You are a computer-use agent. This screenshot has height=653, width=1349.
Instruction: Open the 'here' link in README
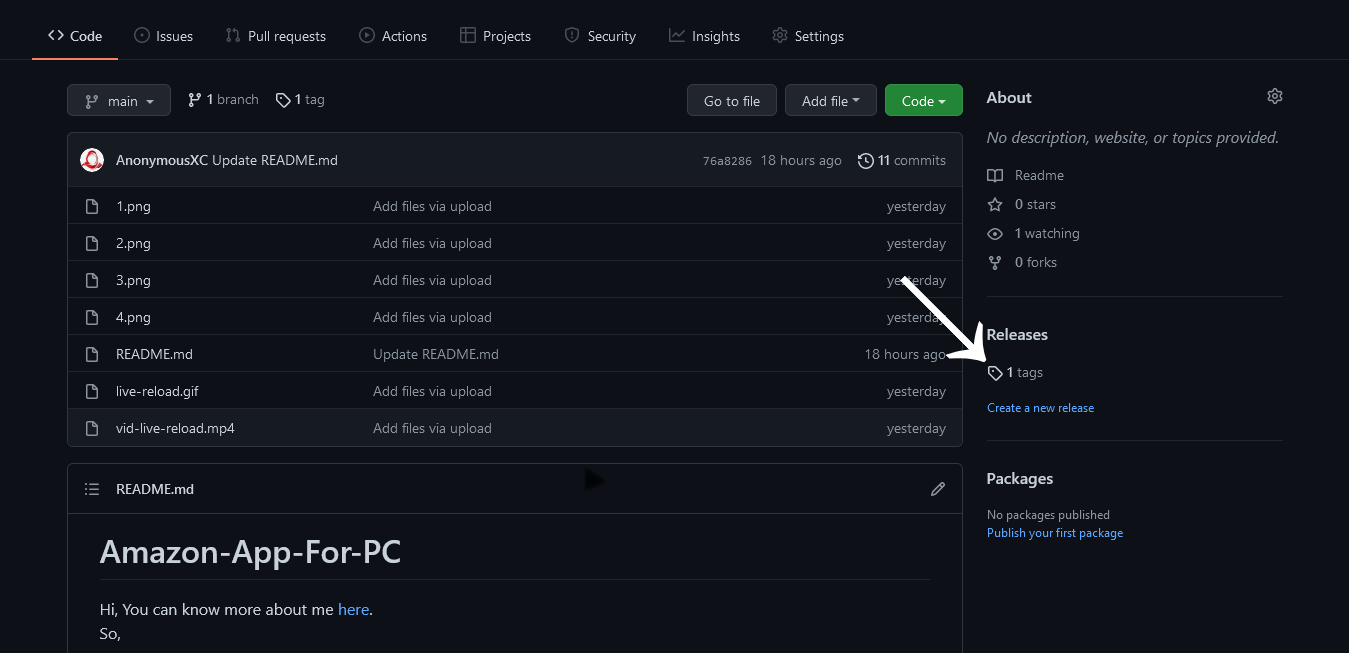point(354,609)
